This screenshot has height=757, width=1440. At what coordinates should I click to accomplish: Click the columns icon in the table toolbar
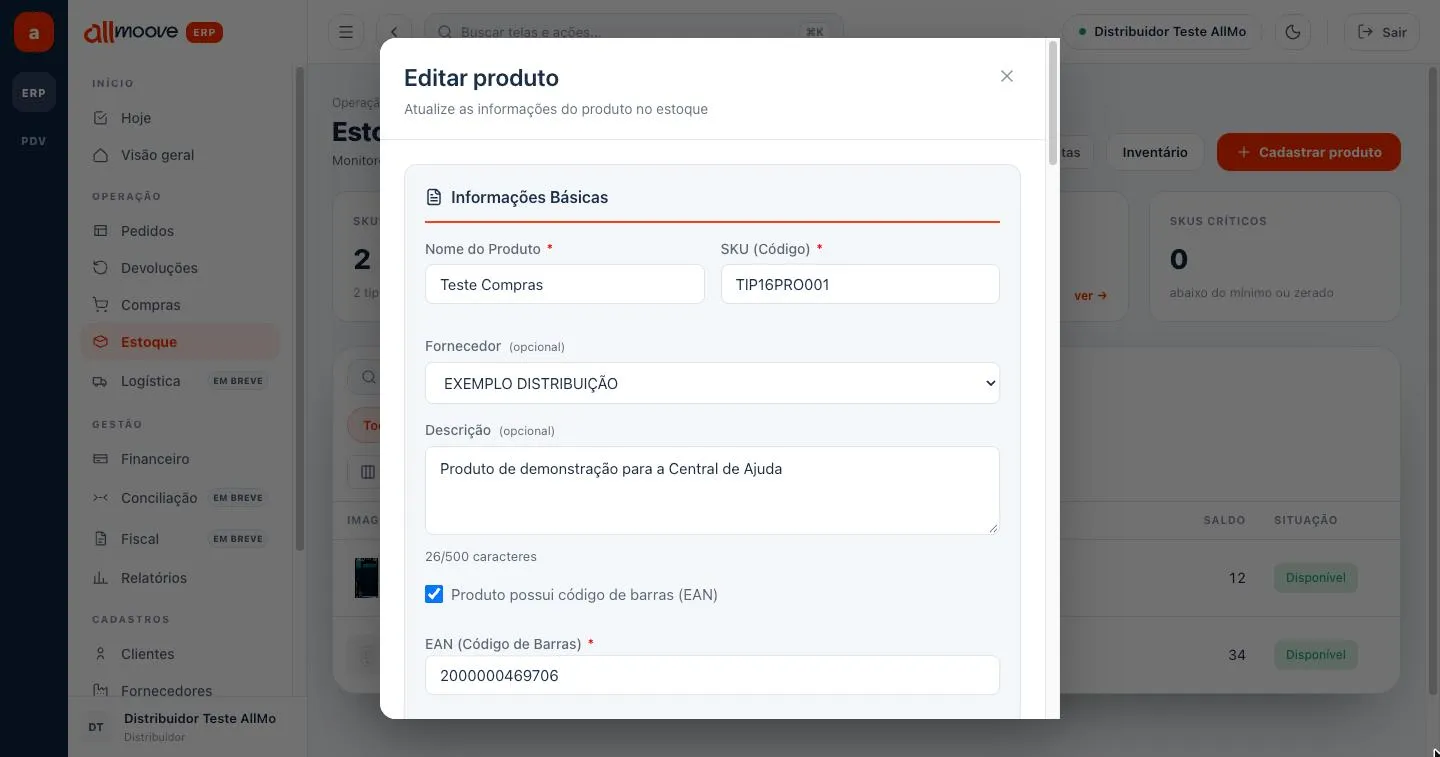click(x=368, y=471)
